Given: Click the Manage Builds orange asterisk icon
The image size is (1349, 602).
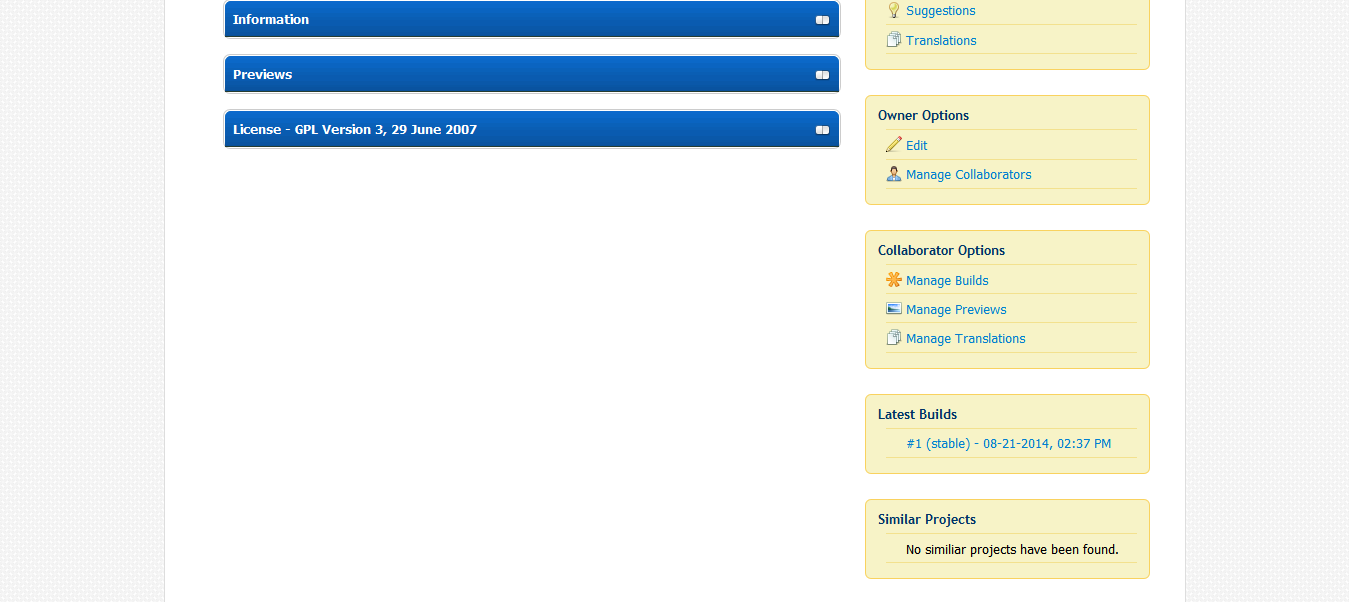Looking at the screenshot, I should pyautogui.click(x=894, y=280).
